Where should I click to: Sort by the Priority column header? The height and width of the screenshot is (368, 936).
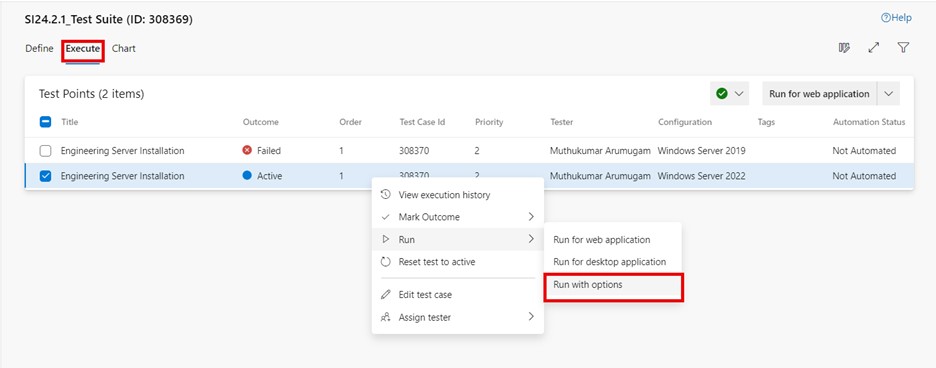[489, 122]
